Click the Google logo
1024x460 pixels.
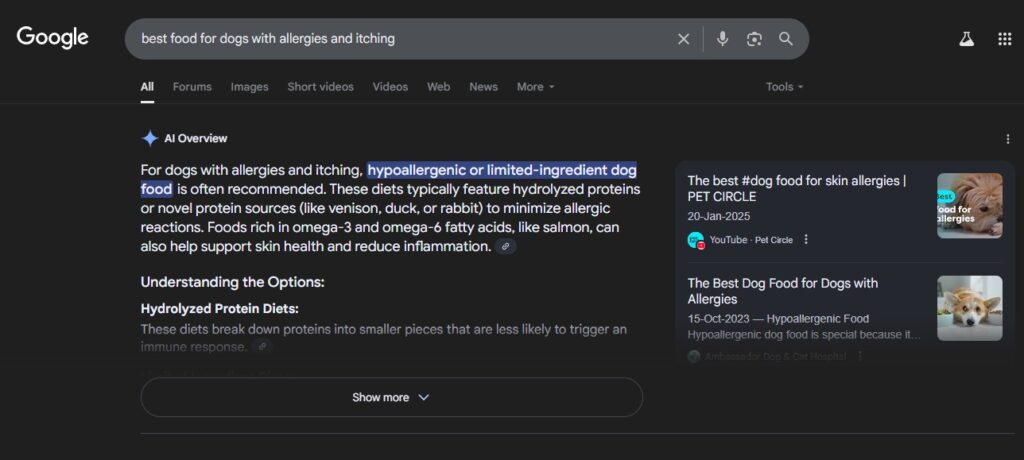[x=53, y=38]
